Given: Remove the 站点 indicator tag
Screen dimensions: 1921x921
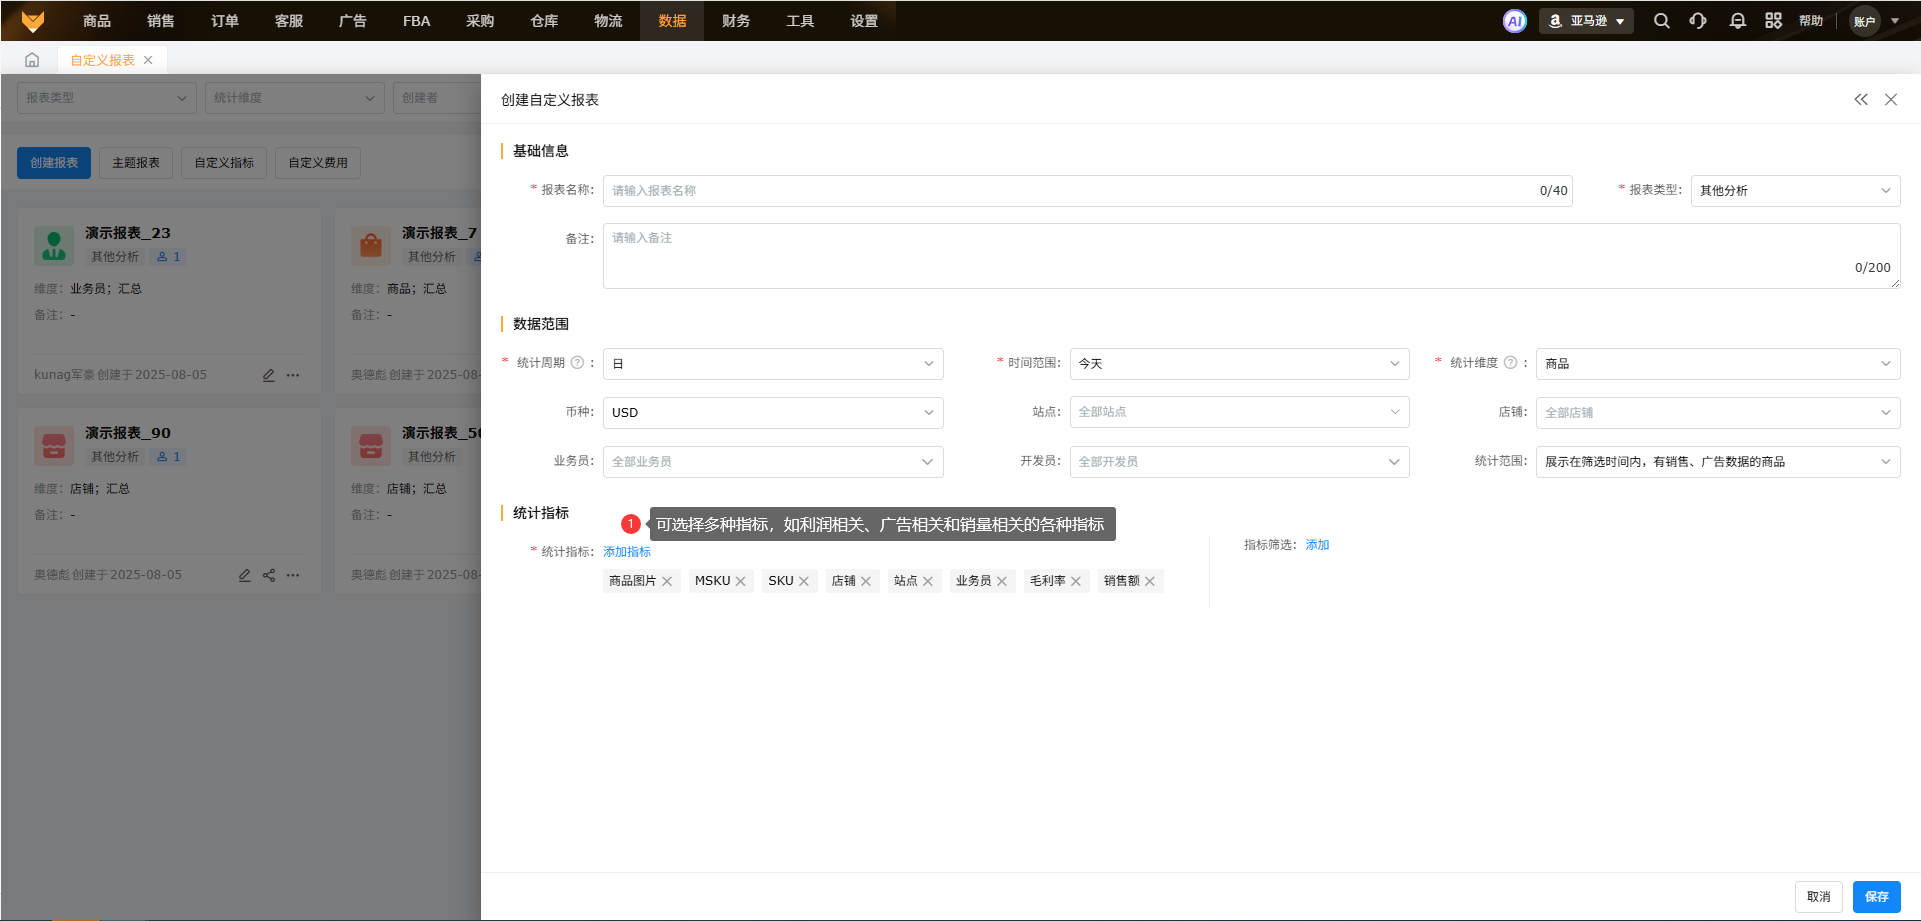Looking at the screenshot, I should pos(928,581).
